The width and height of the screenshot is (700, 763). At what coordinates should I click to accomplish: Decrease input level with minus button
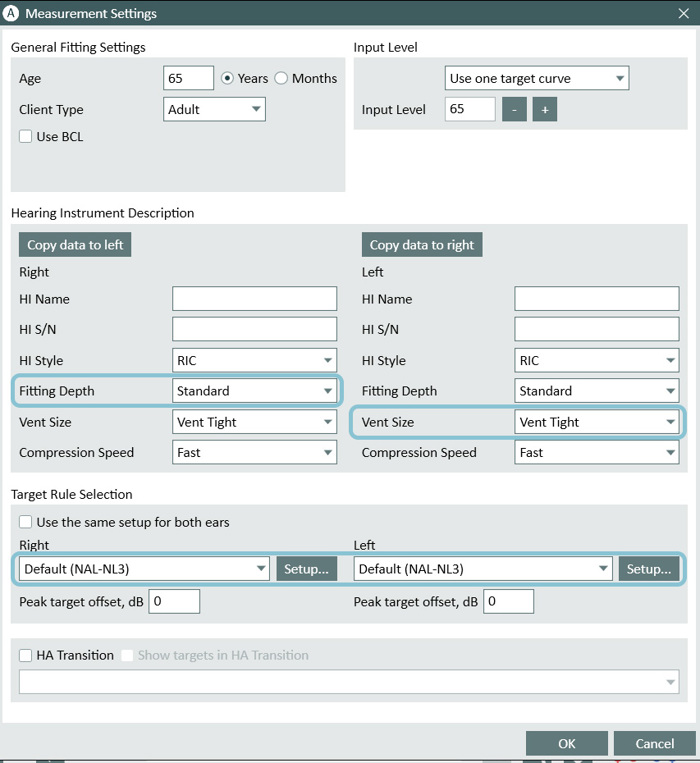[x=514, y=109]
